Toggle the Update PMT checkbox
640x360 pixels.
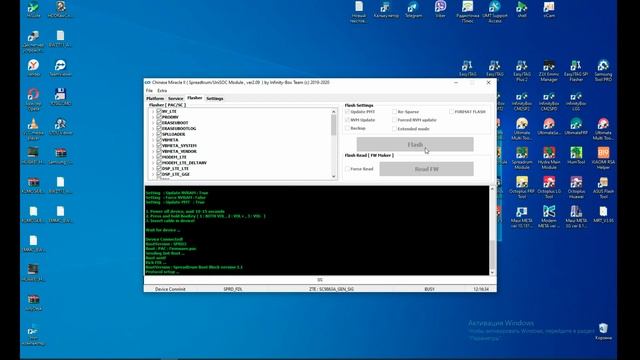[348, 111]
